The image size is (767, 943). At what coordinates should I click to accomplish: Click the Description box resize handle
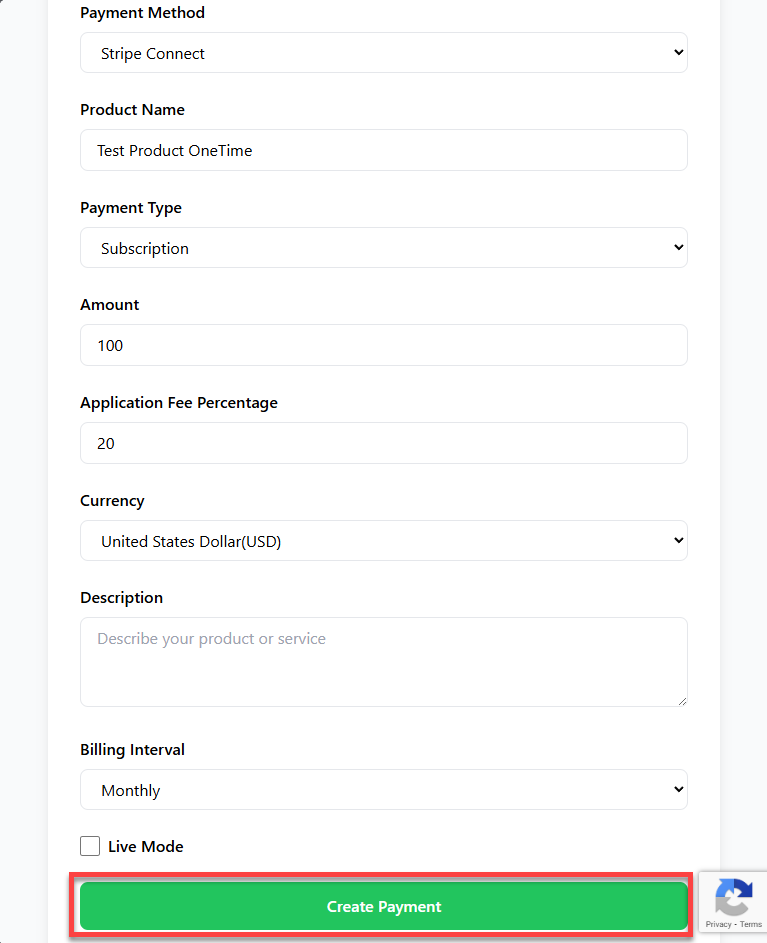click(682, 701)
